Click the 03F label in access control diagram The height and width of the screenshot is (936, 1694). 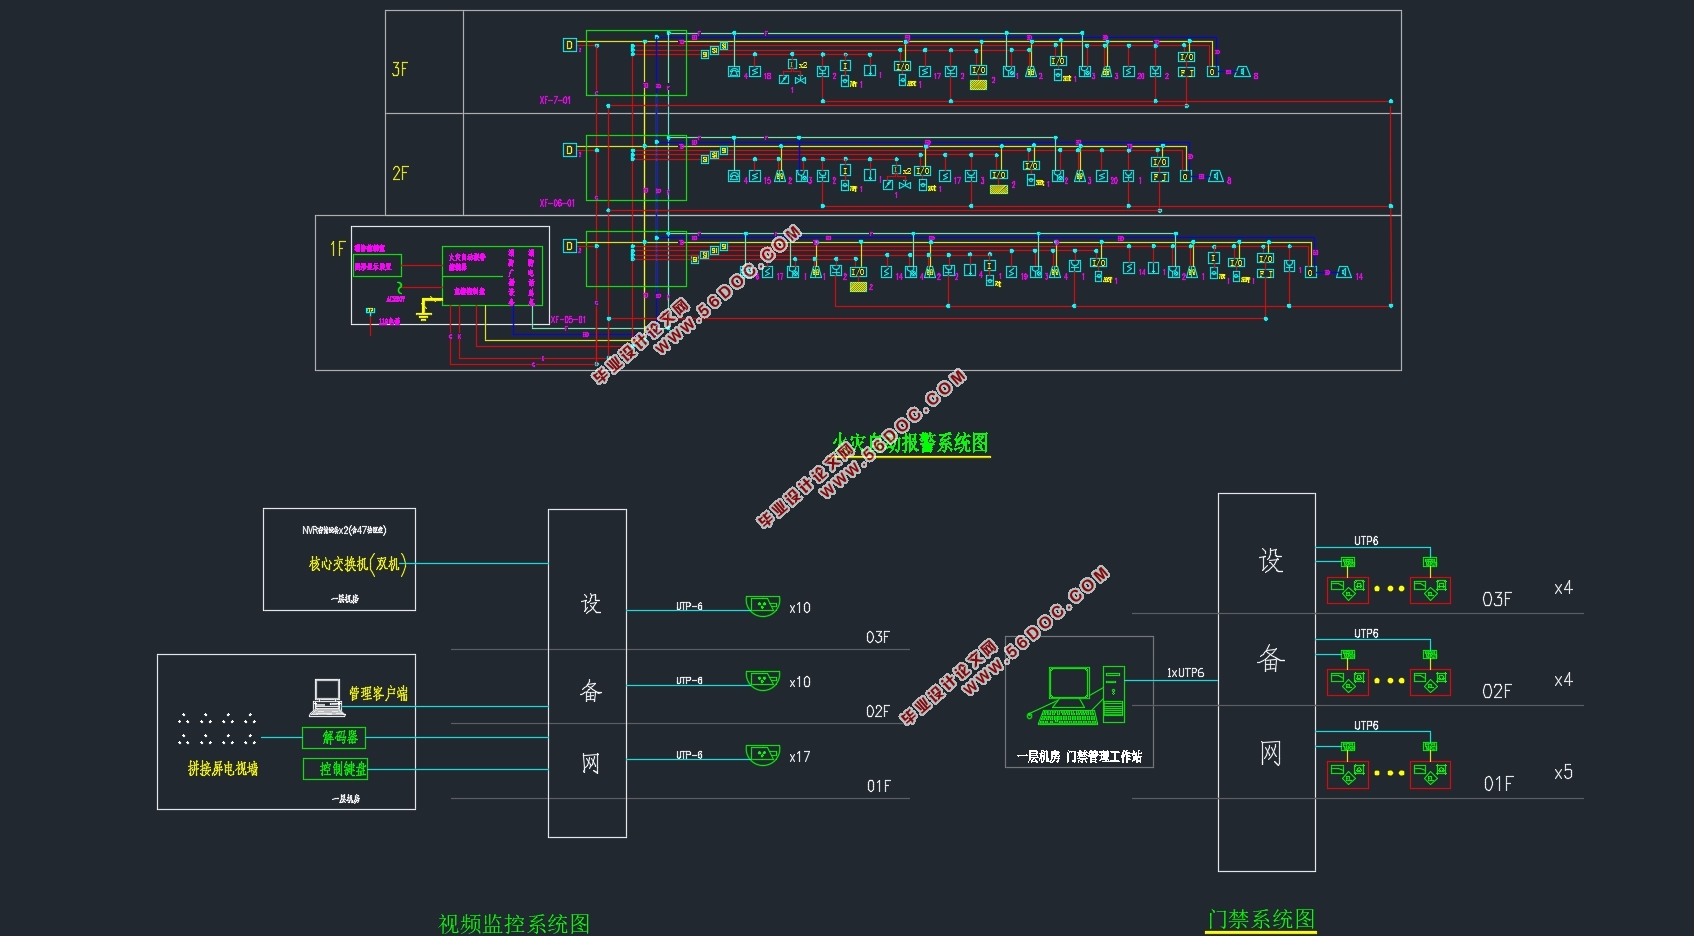(x=1497, y=599)
